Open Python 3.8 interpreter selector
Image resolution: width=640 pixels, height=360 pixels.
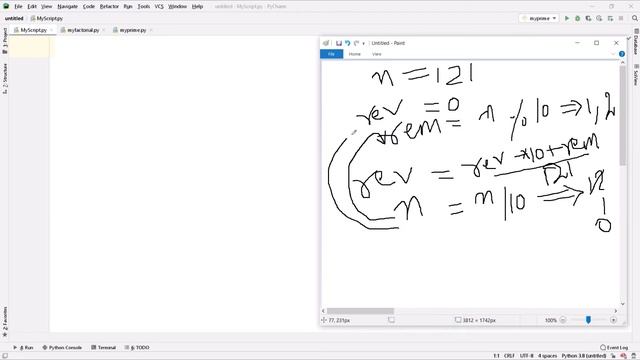(584, 356)
